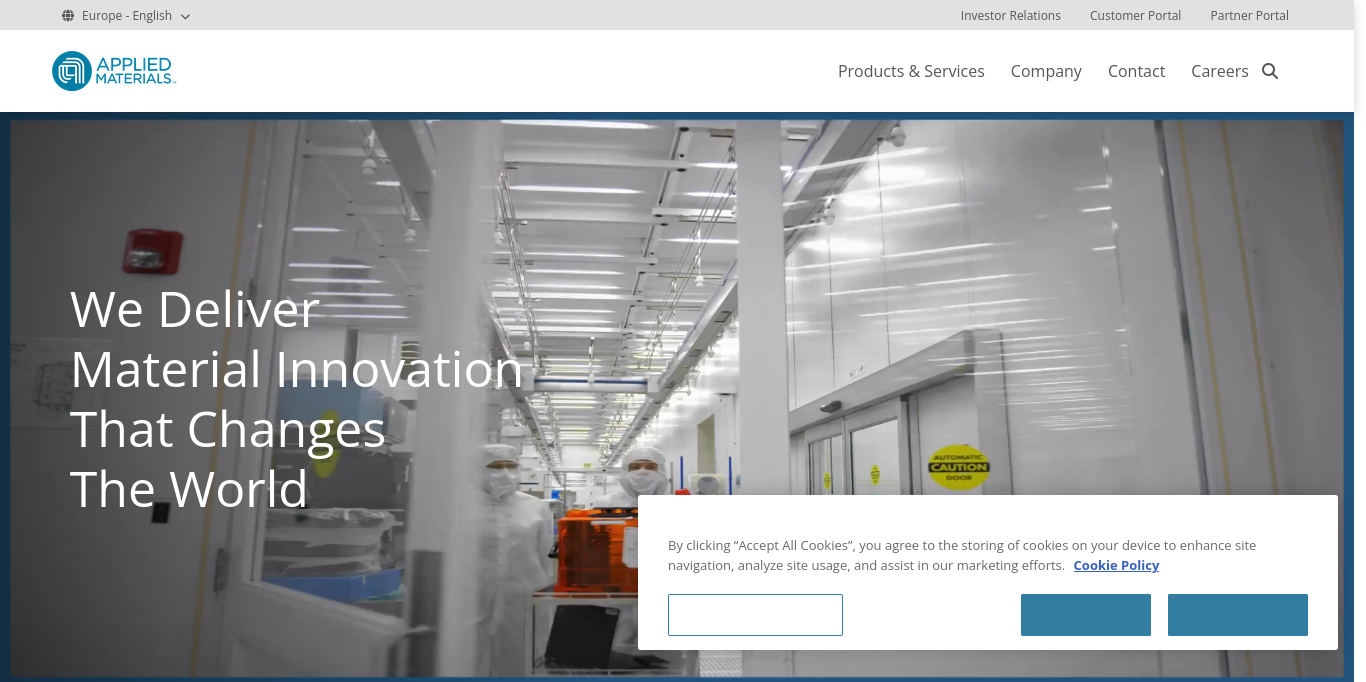Click the APPLIED MATERIALS wordmark text
Viewport: 1366px width, 682px height.
pos(134,71)
